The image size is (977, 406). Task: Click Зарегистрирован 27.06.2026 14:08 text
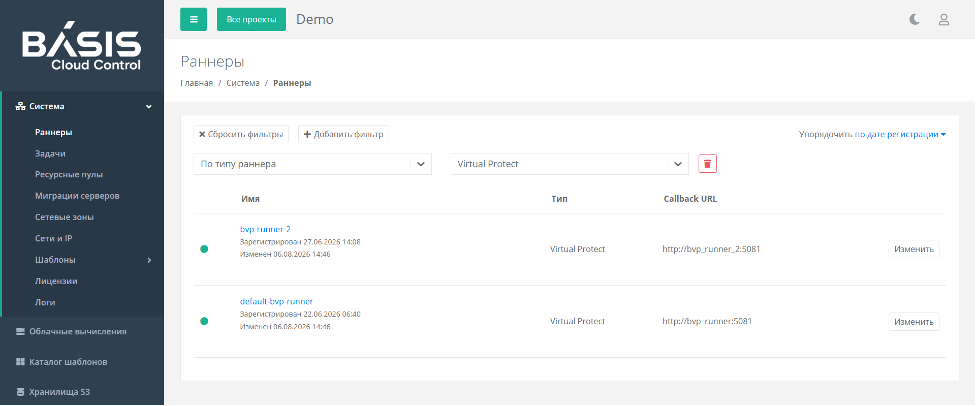tap(300, 242)
